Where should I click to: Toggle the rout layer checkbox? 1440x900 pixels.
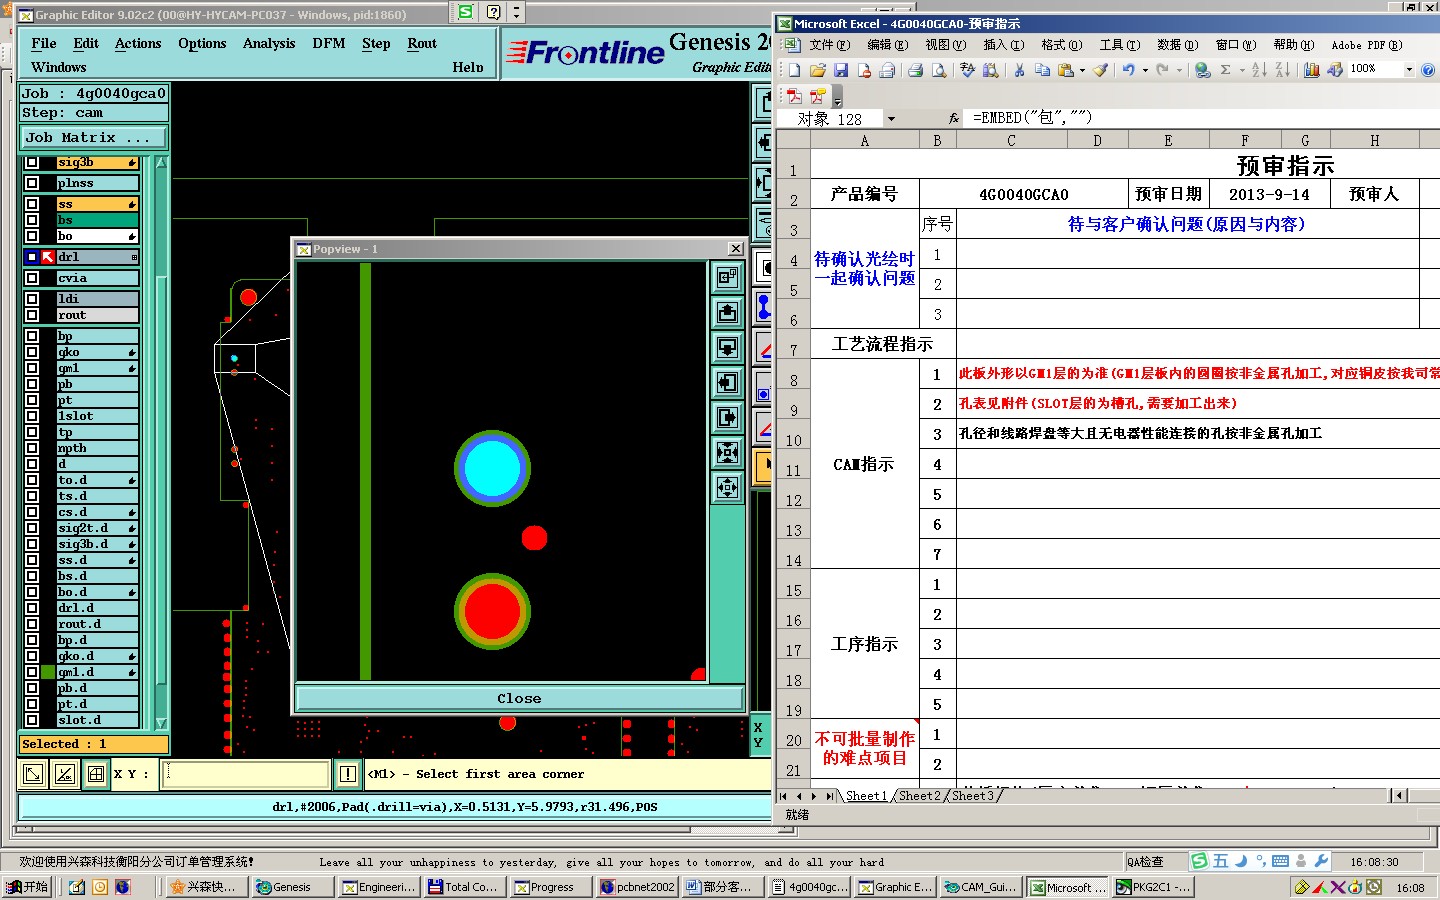coord(32,315)
